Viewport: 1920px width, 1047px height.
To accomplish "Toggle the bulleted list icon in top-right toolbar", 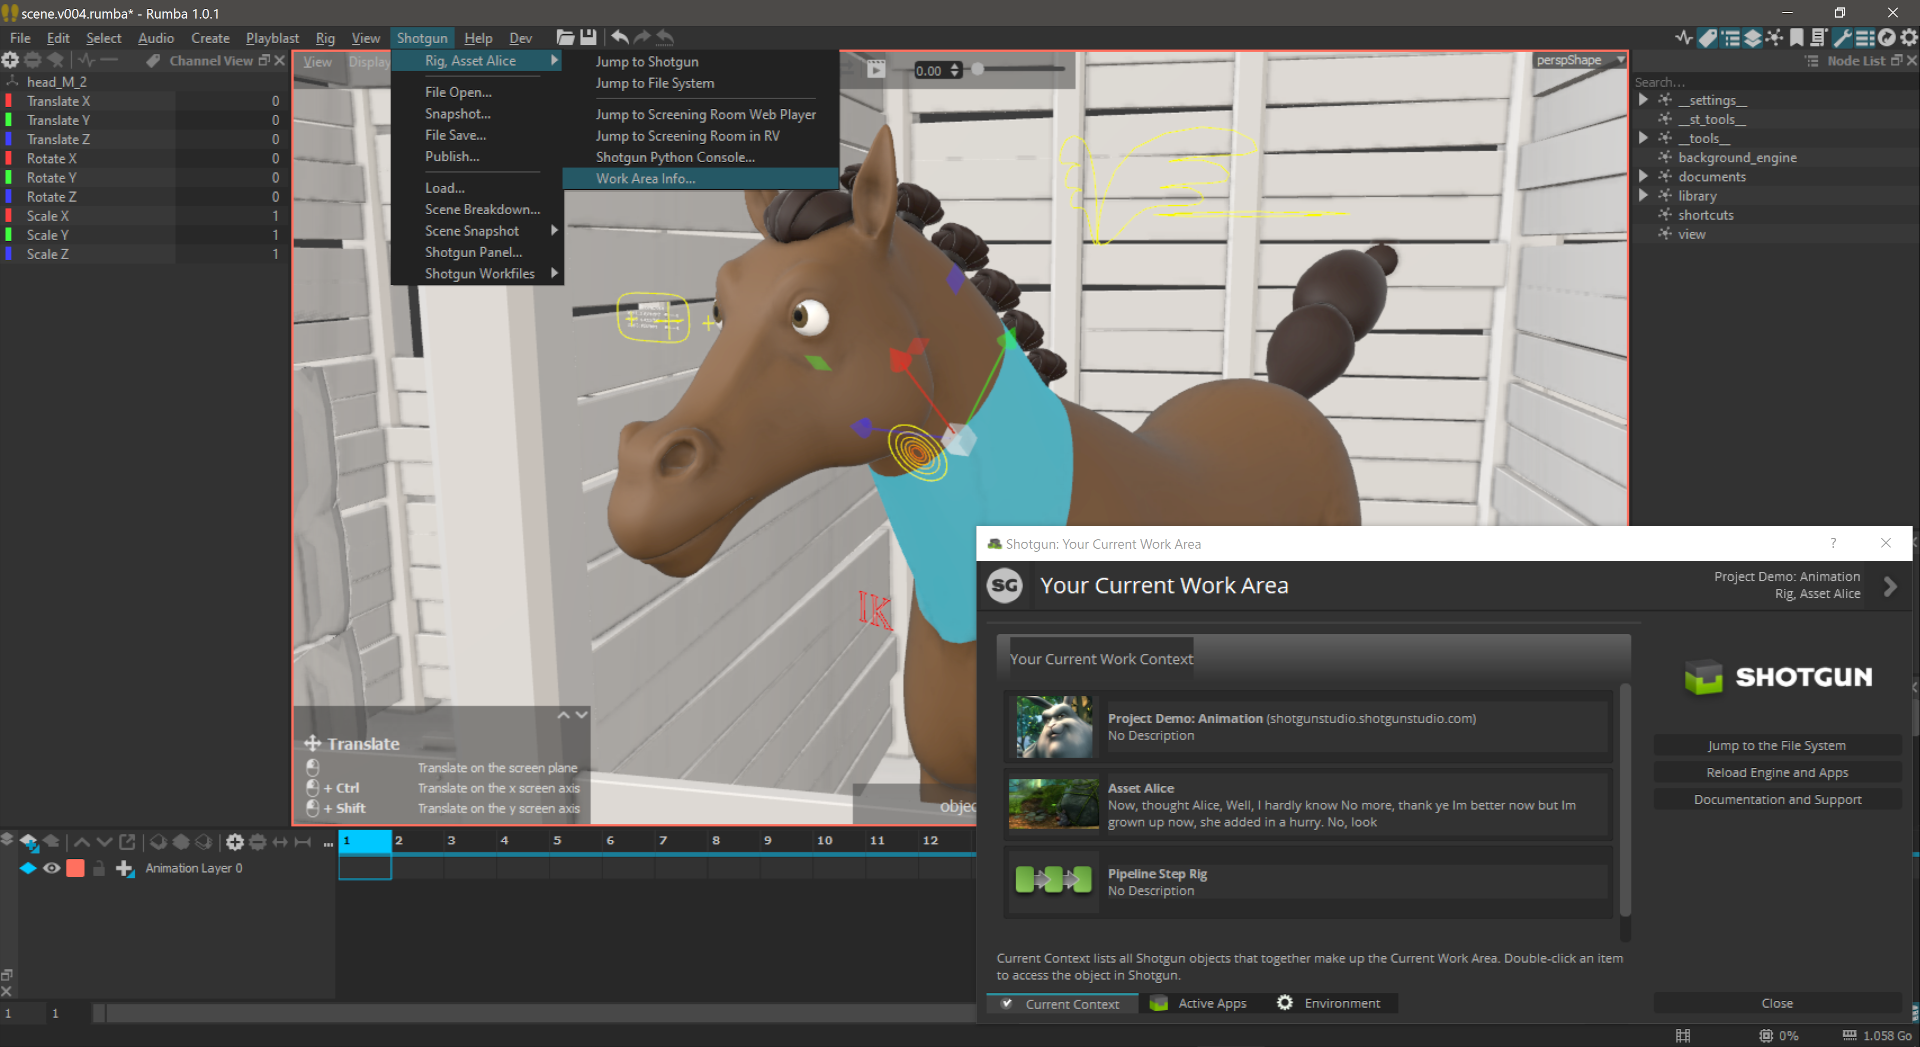I will pyautogui.click(x=1730, y=37).
